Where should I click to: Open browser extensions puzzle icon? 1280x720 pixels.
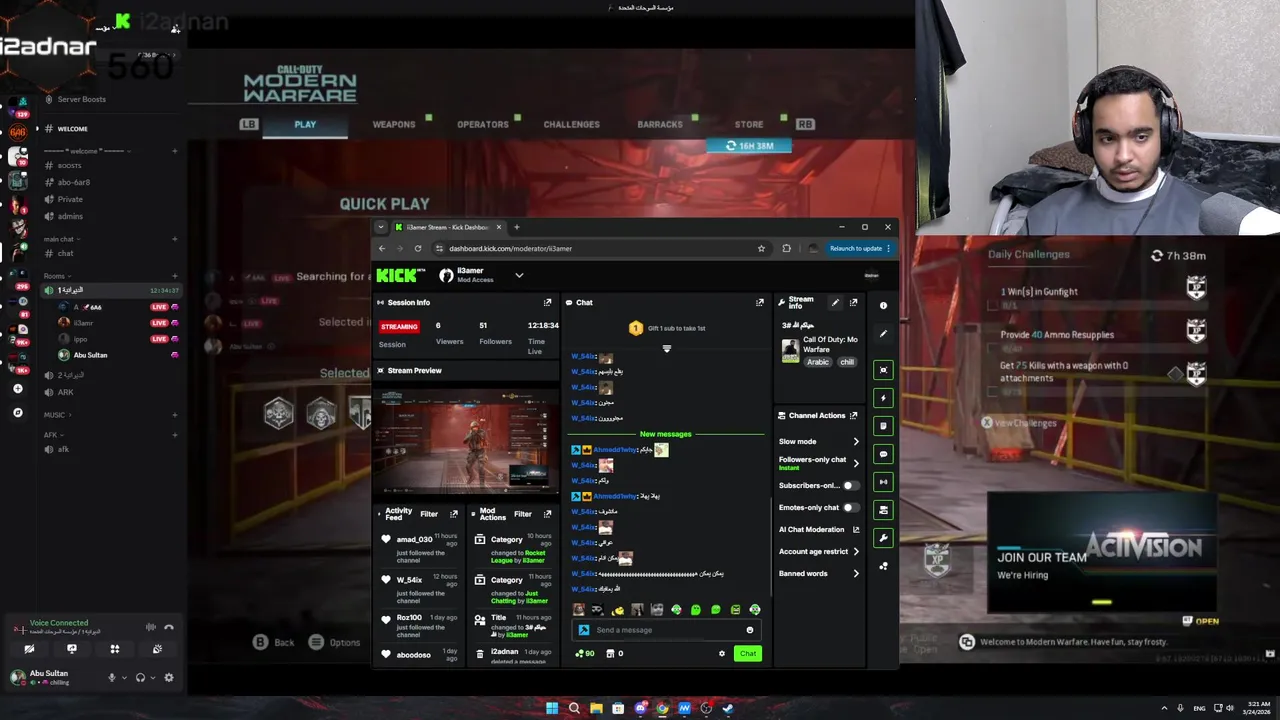[786, 248]
